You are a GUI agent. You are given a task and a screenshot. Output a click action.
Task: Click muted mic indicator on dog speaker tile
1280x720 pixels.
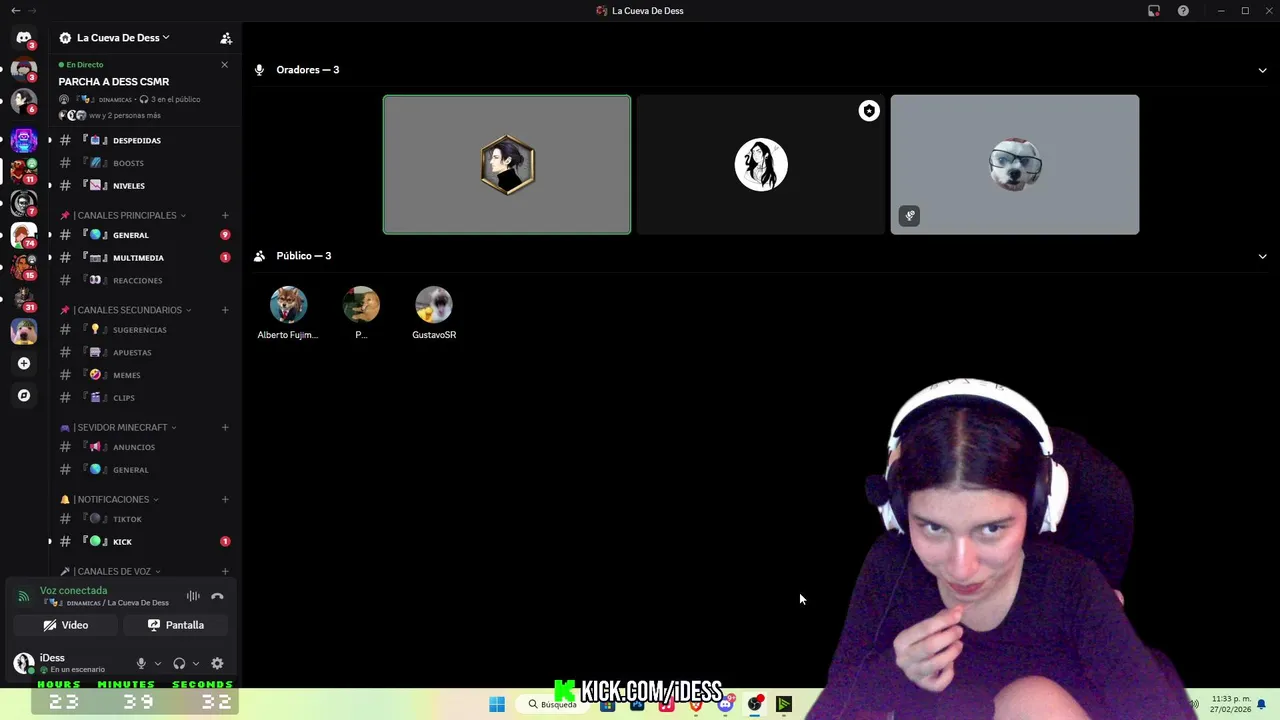(909, 215)
